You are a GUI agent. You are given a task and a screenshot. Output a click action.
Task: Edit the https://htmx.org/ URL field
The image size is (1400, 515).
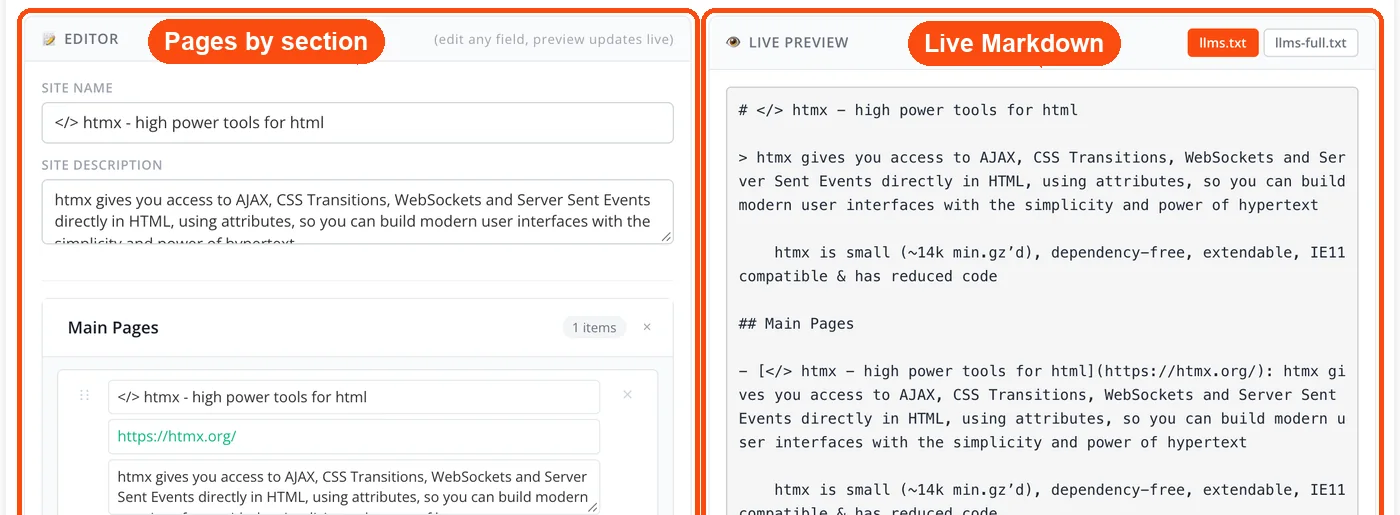[354, 437]
